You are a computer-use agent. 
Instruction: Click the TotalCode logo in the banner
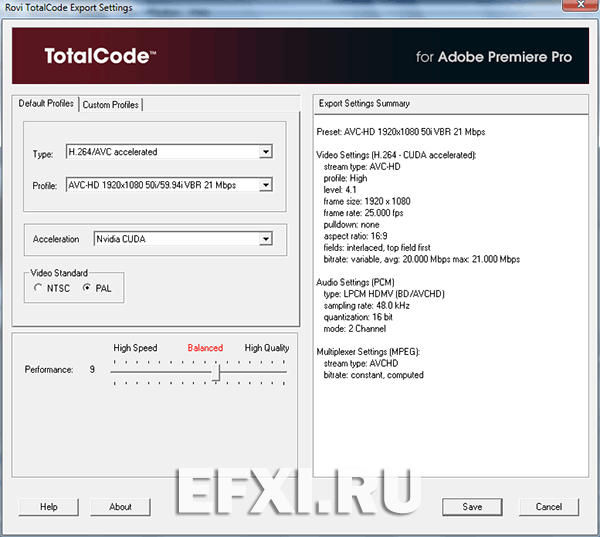click(100, 56)
